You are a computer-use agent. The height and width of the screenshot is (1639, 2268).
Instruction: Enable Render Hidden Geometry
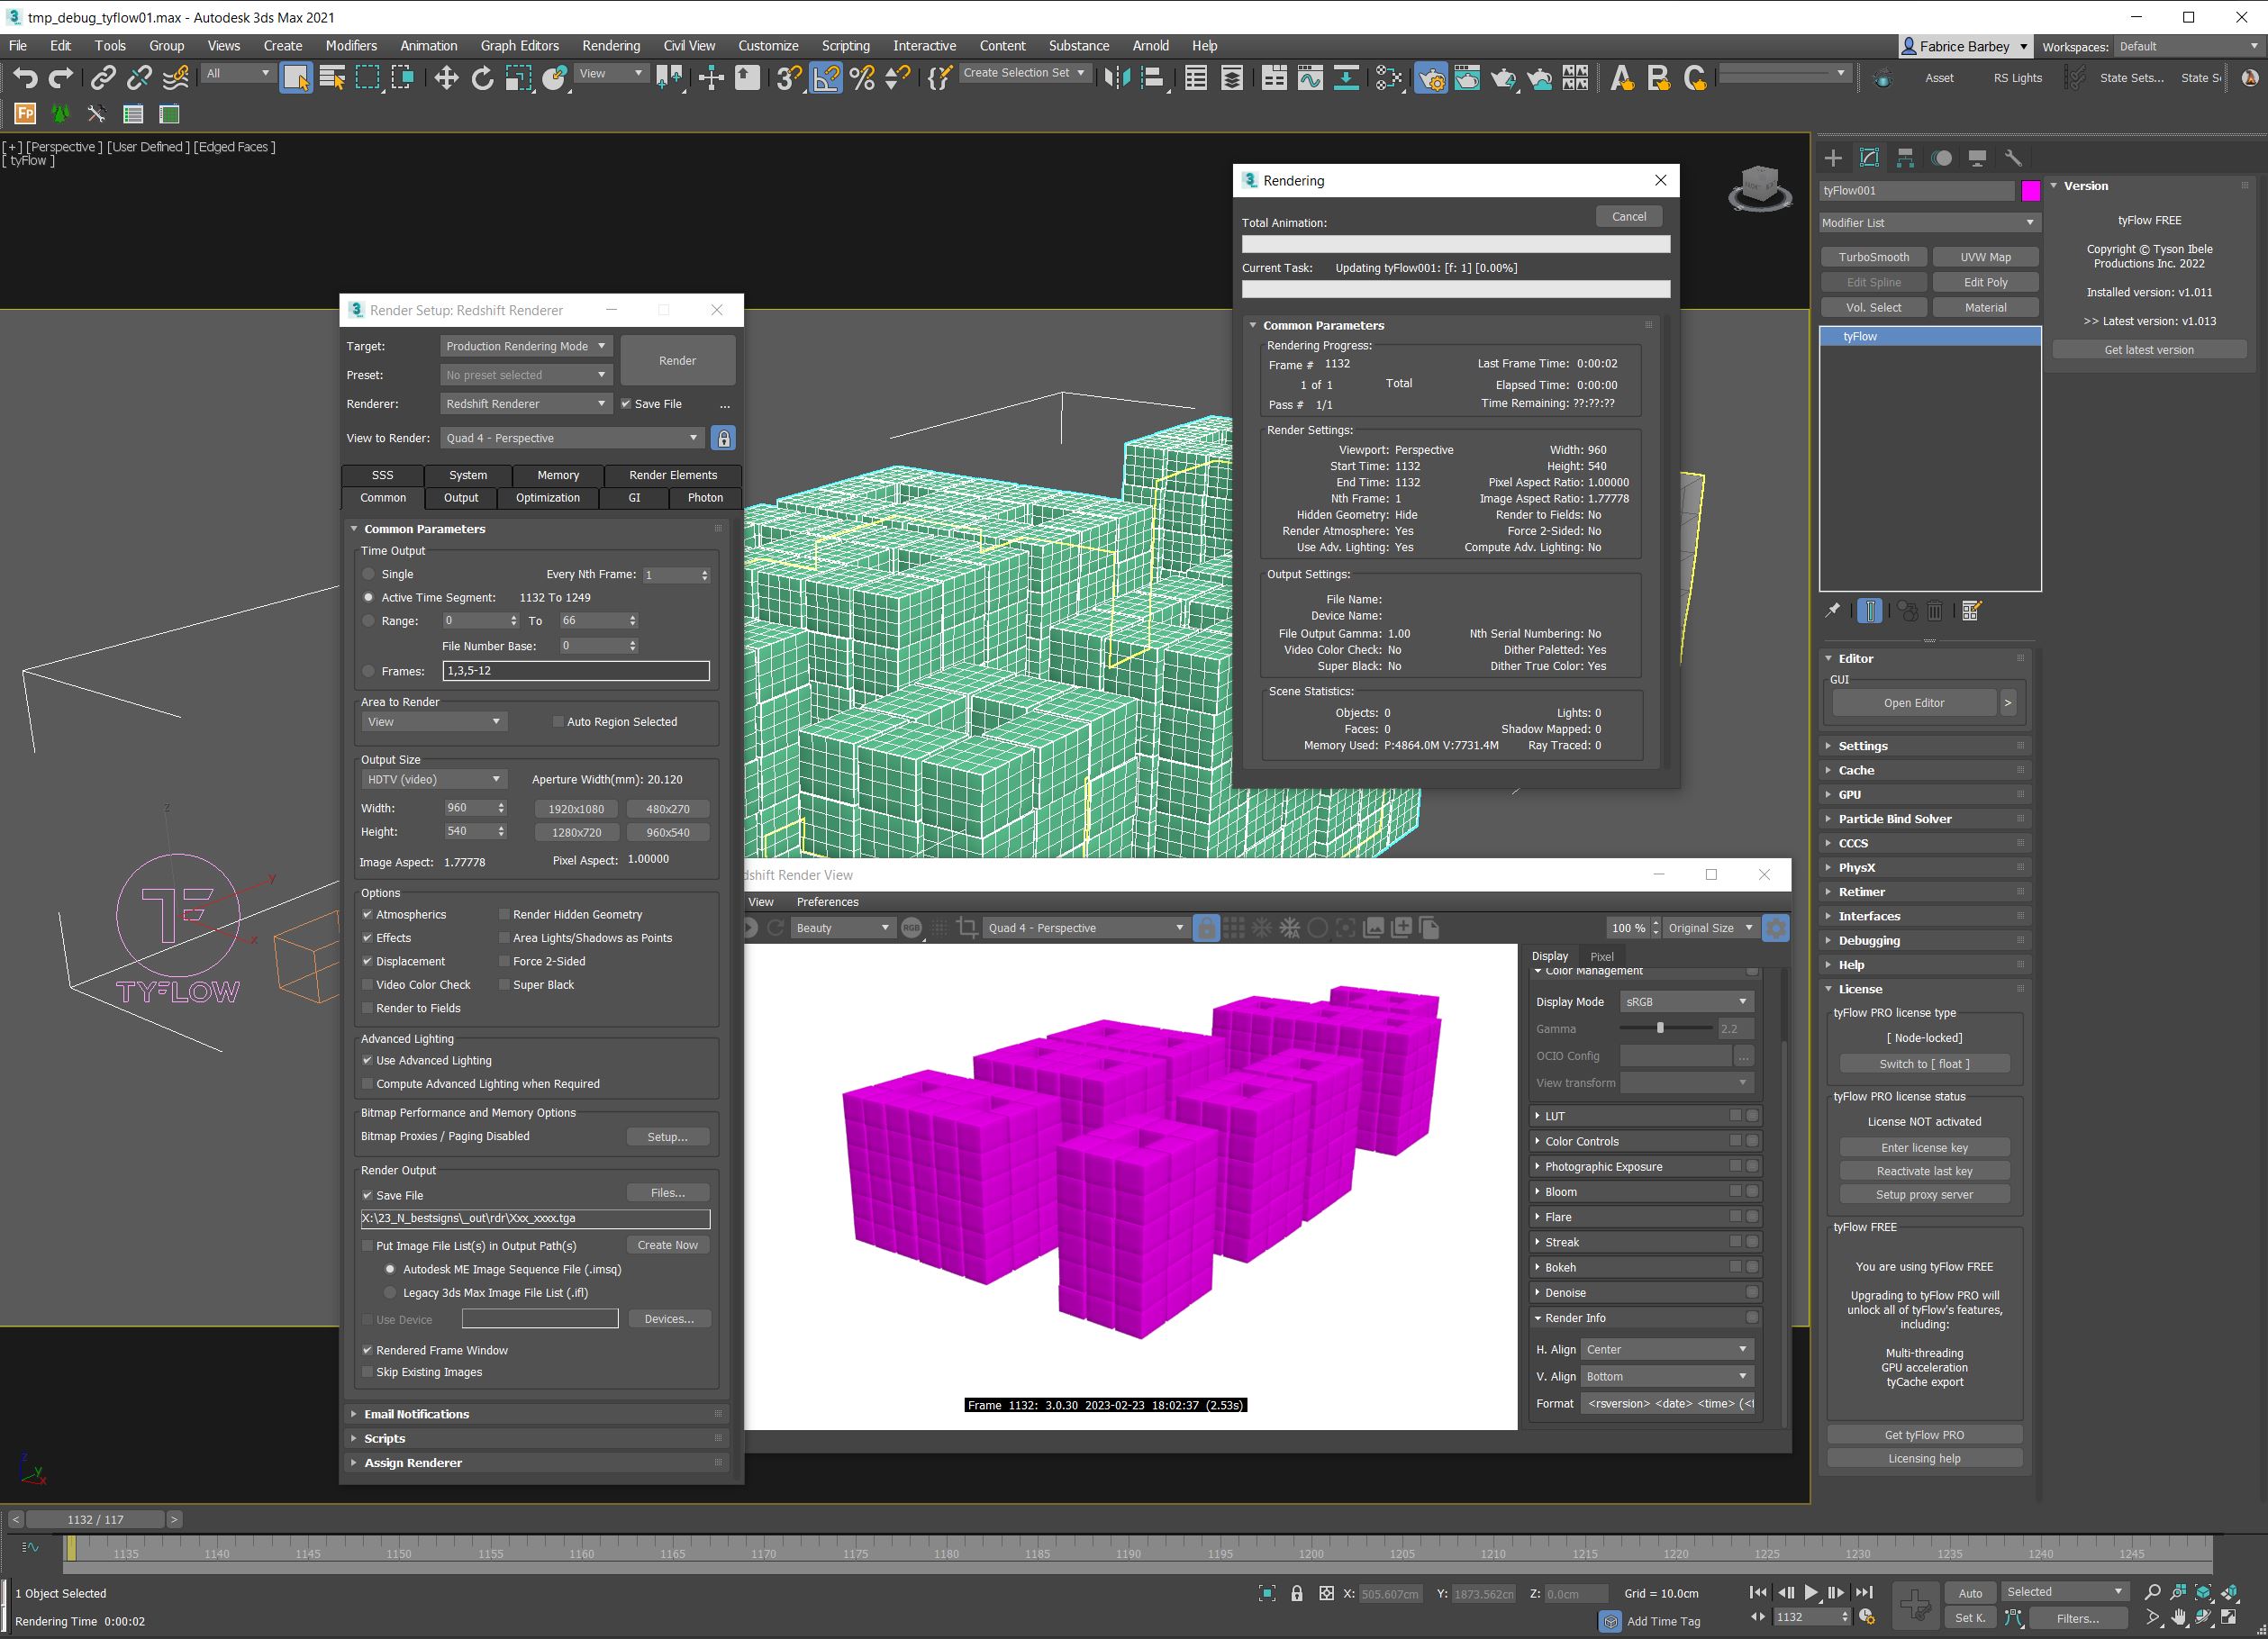[504, 915]
